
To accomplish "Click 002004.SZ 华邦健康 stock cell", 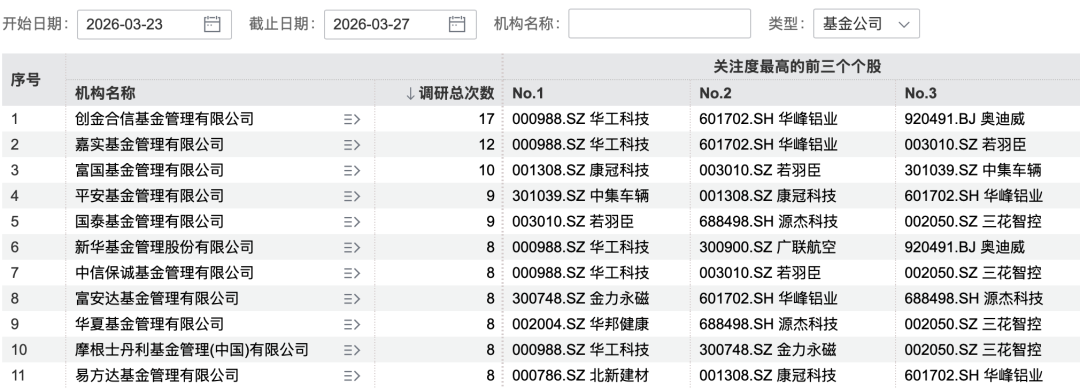I will pos(581,324).
